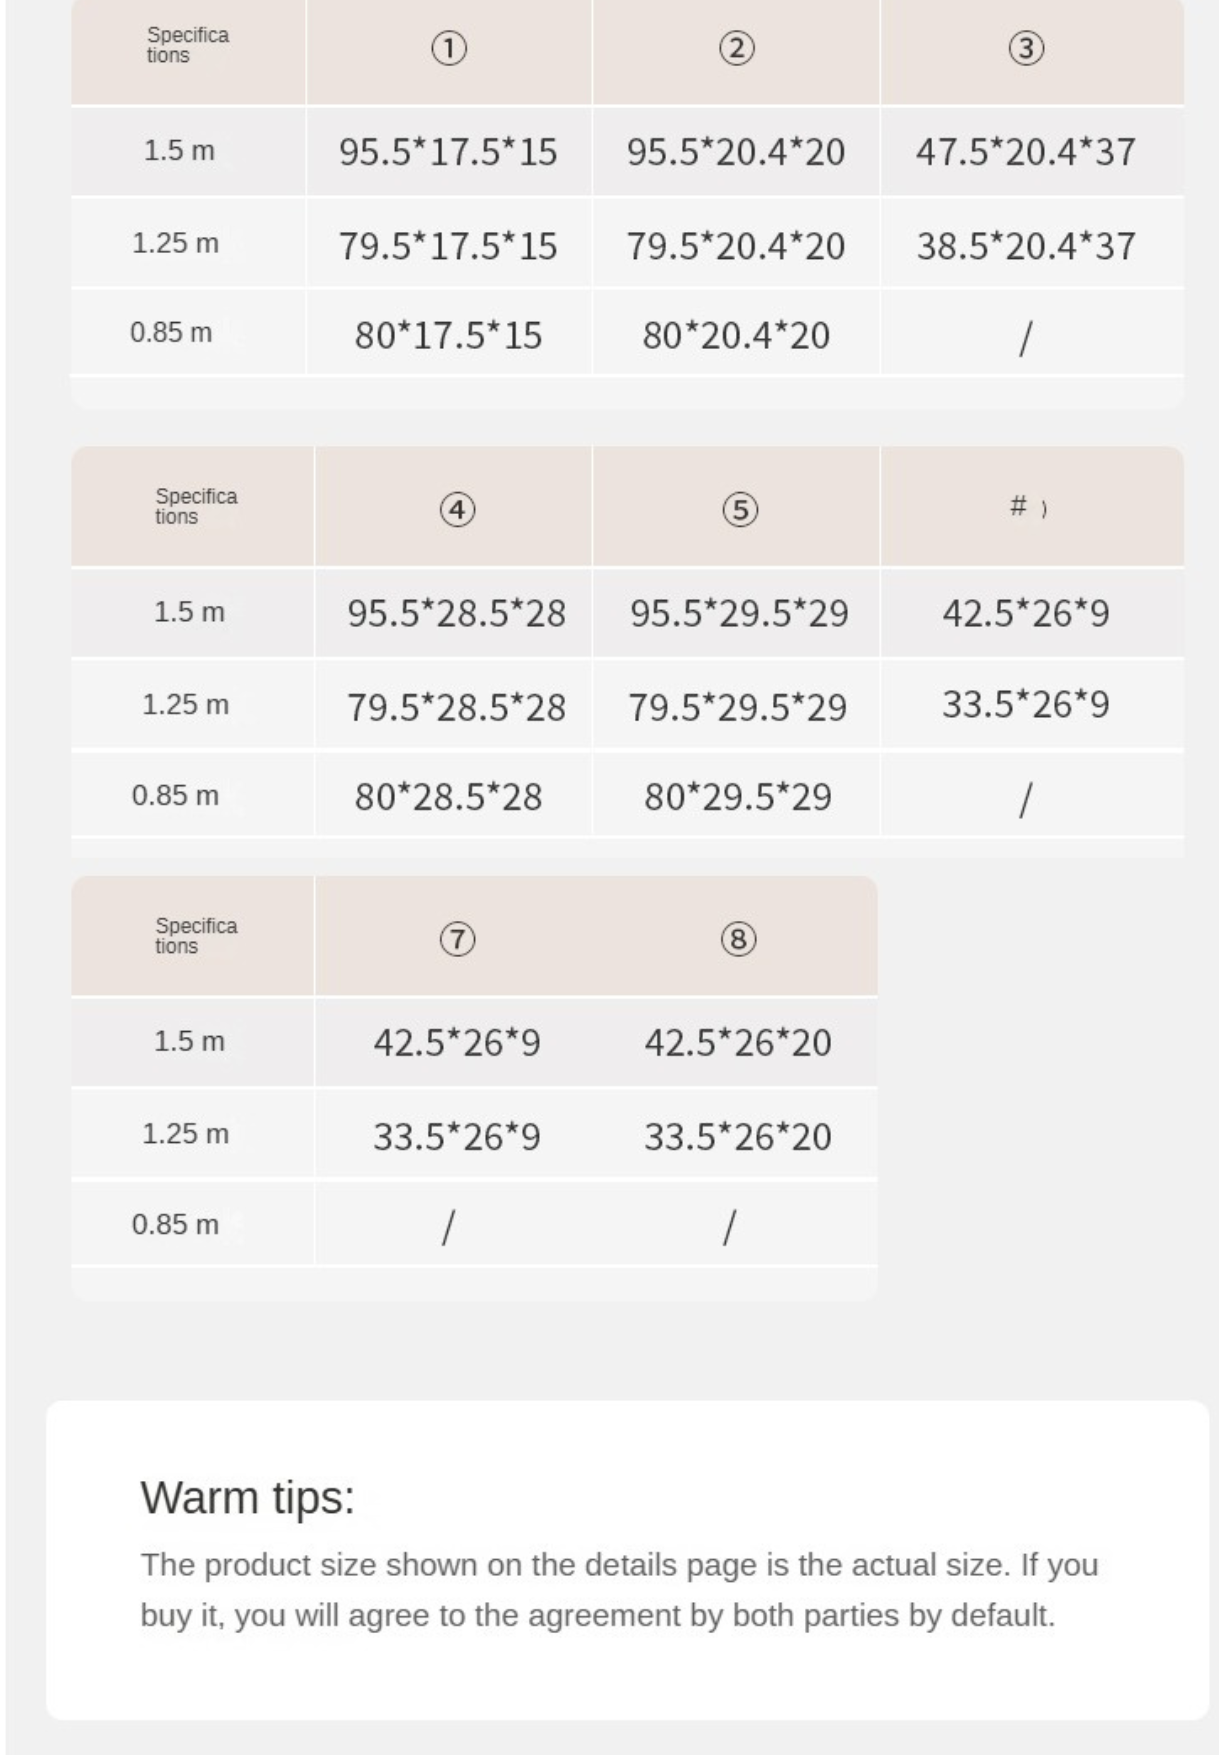Click the 79.5*20.4*20 dimension cell
Screen dimensions: 1219x1755
pos(736,246)
